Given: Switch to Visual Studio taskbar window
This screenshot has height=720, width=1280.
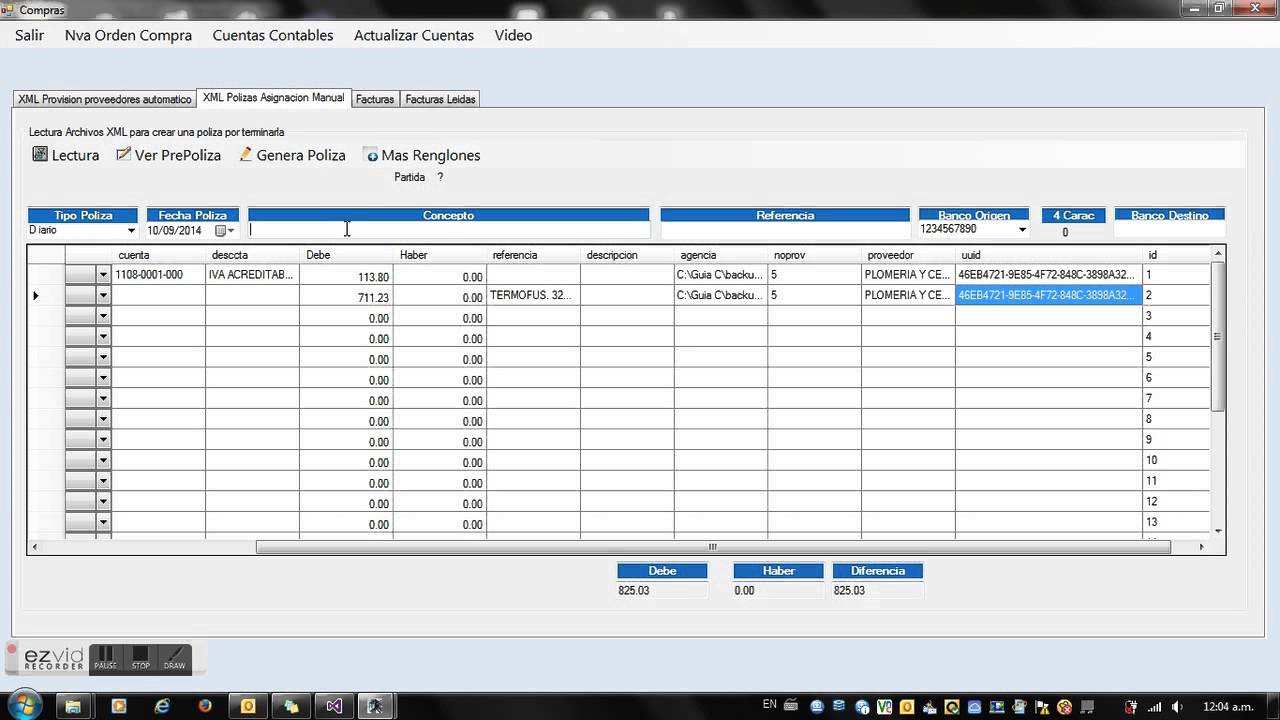Looking at the screenshot, I should (334, 706).
